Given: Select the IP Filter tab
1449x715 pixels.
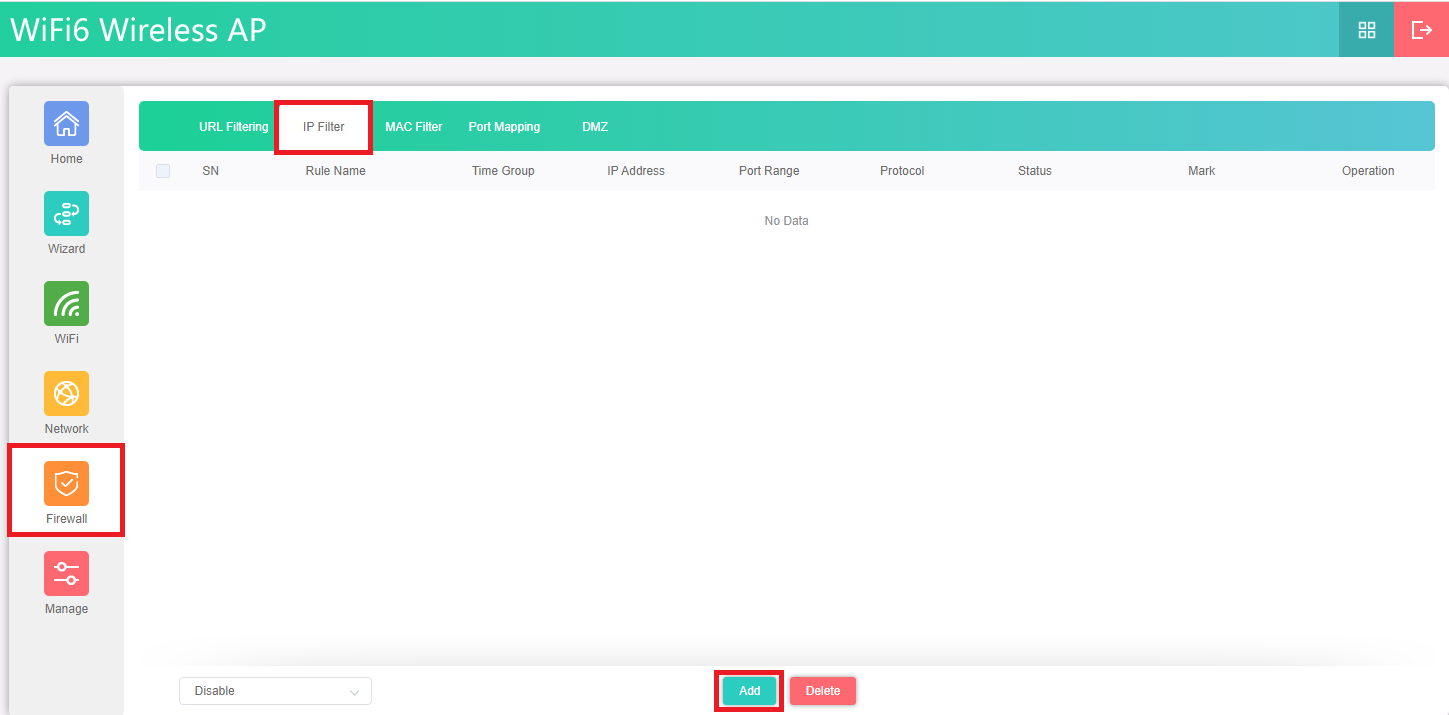Looking at the screenshot, I should click(x=324, y=127).
